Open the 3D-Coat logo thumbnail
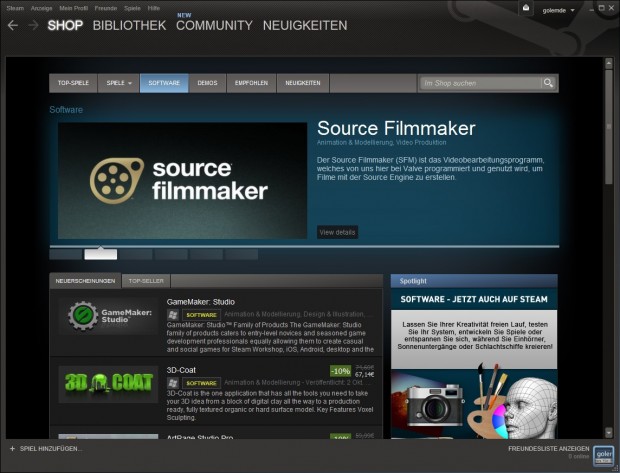The image size is (620, 473). pyautogui.click(x=108, y=384)
